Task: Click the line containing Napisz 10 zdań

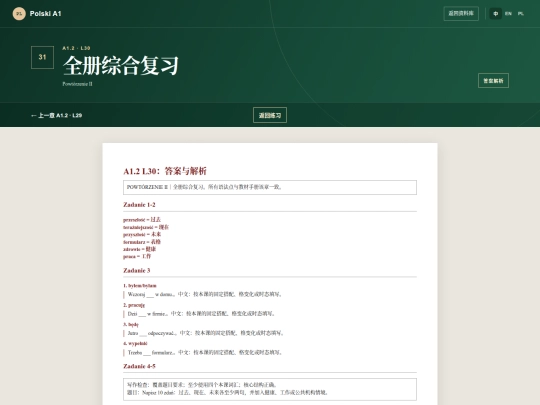Action: point(227,393)
